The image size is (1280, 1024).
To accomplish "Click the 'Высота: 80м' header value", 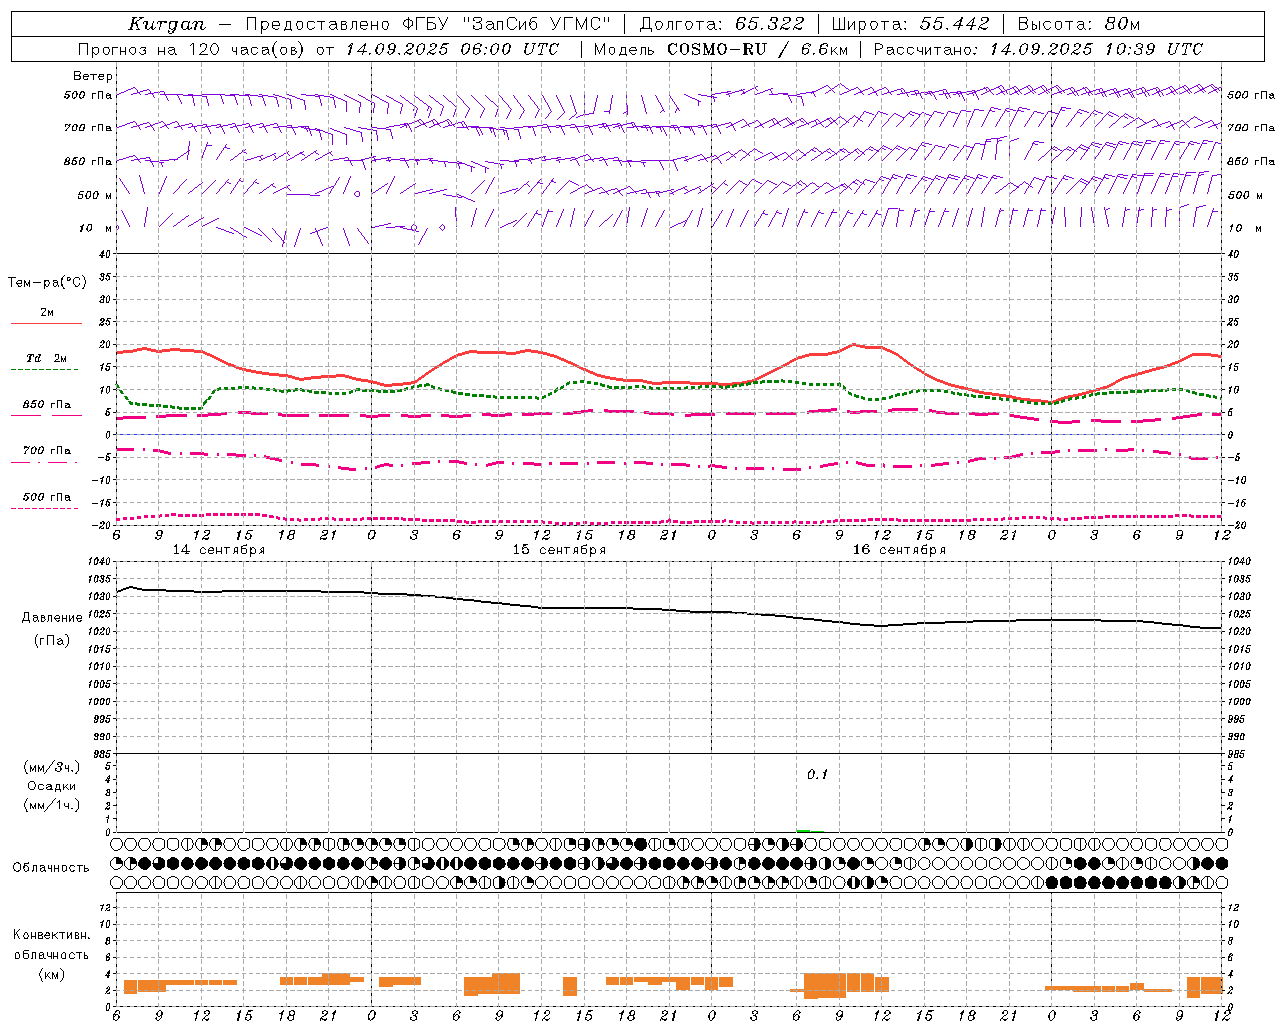I will (1079, 24).
